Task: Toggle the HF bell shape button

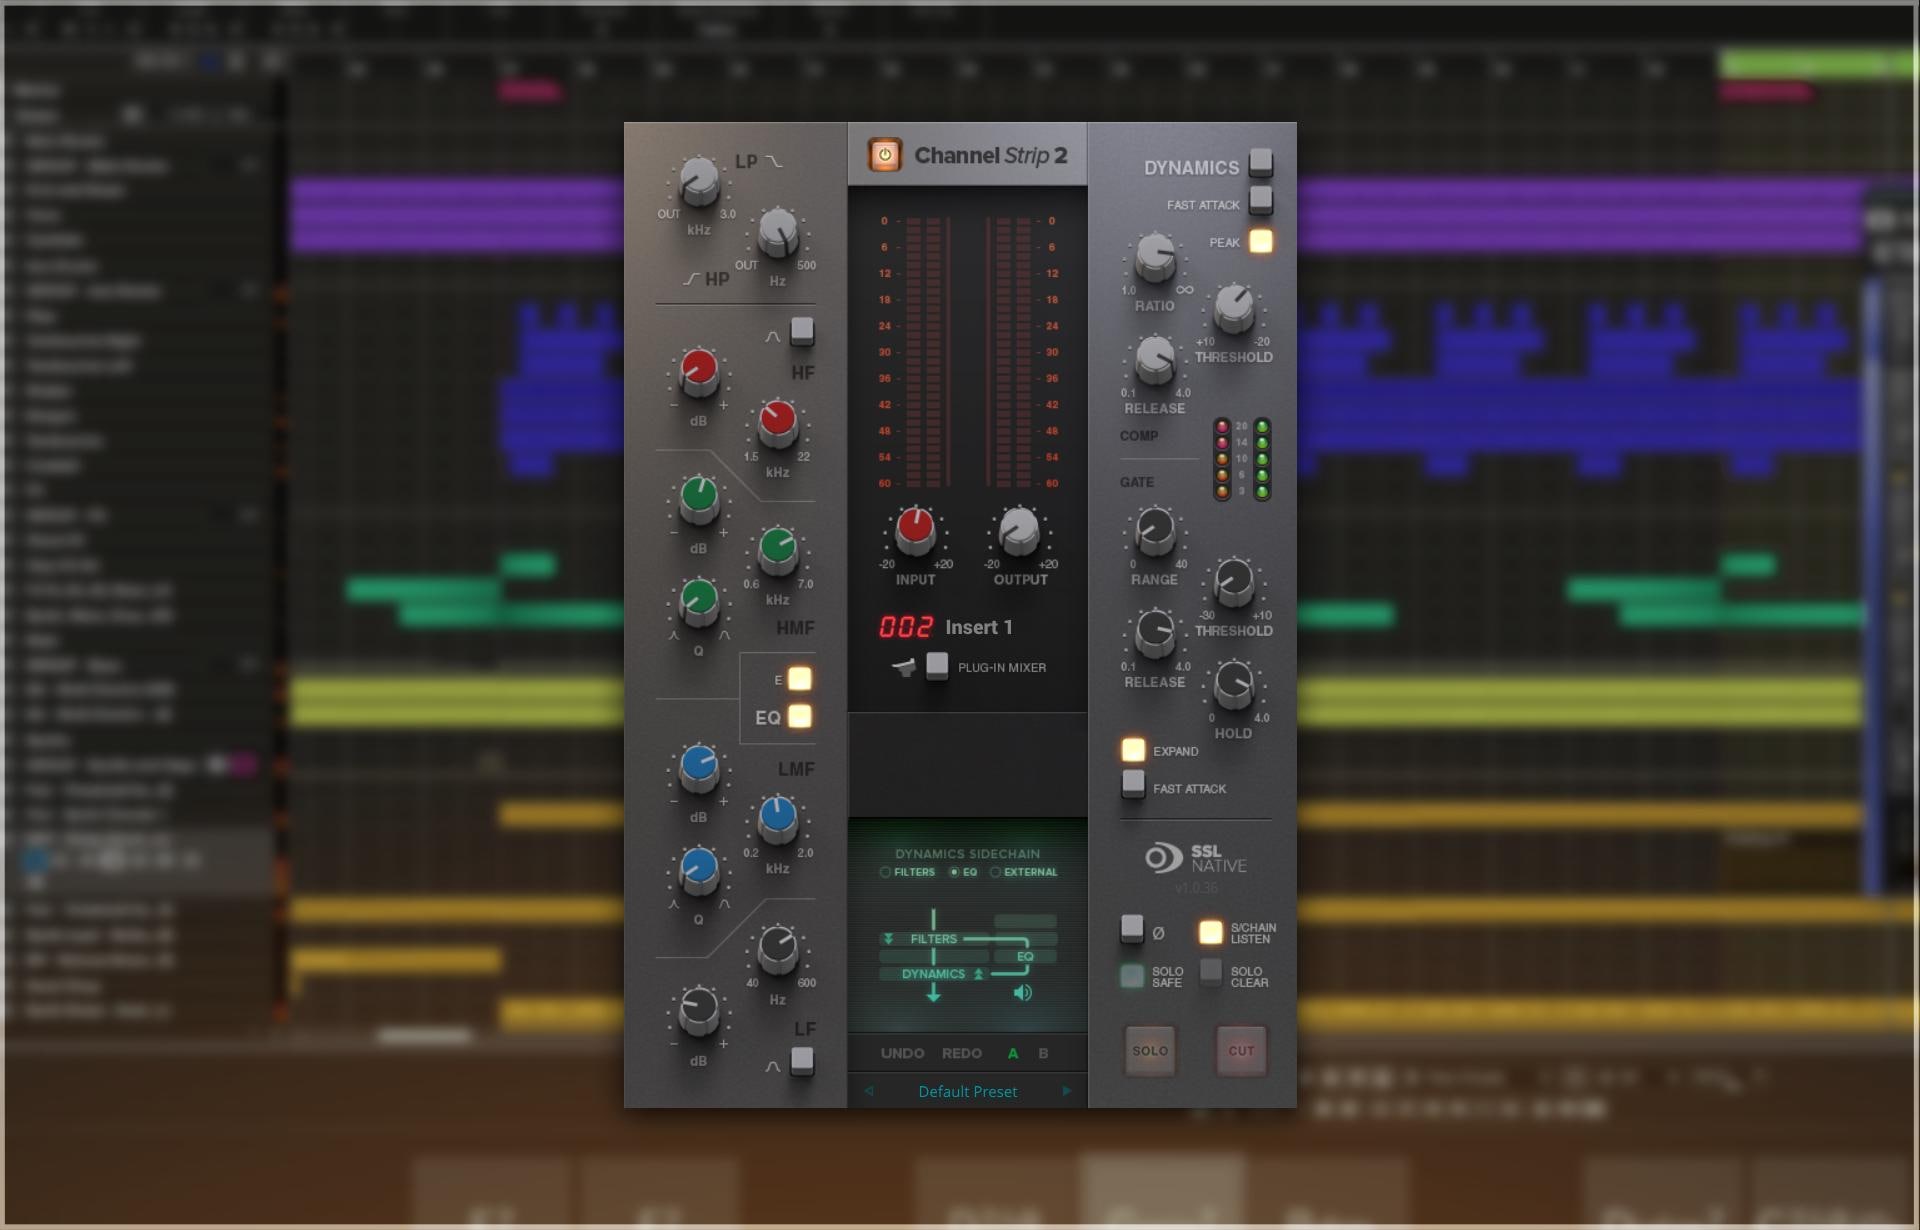Action: 802,331
